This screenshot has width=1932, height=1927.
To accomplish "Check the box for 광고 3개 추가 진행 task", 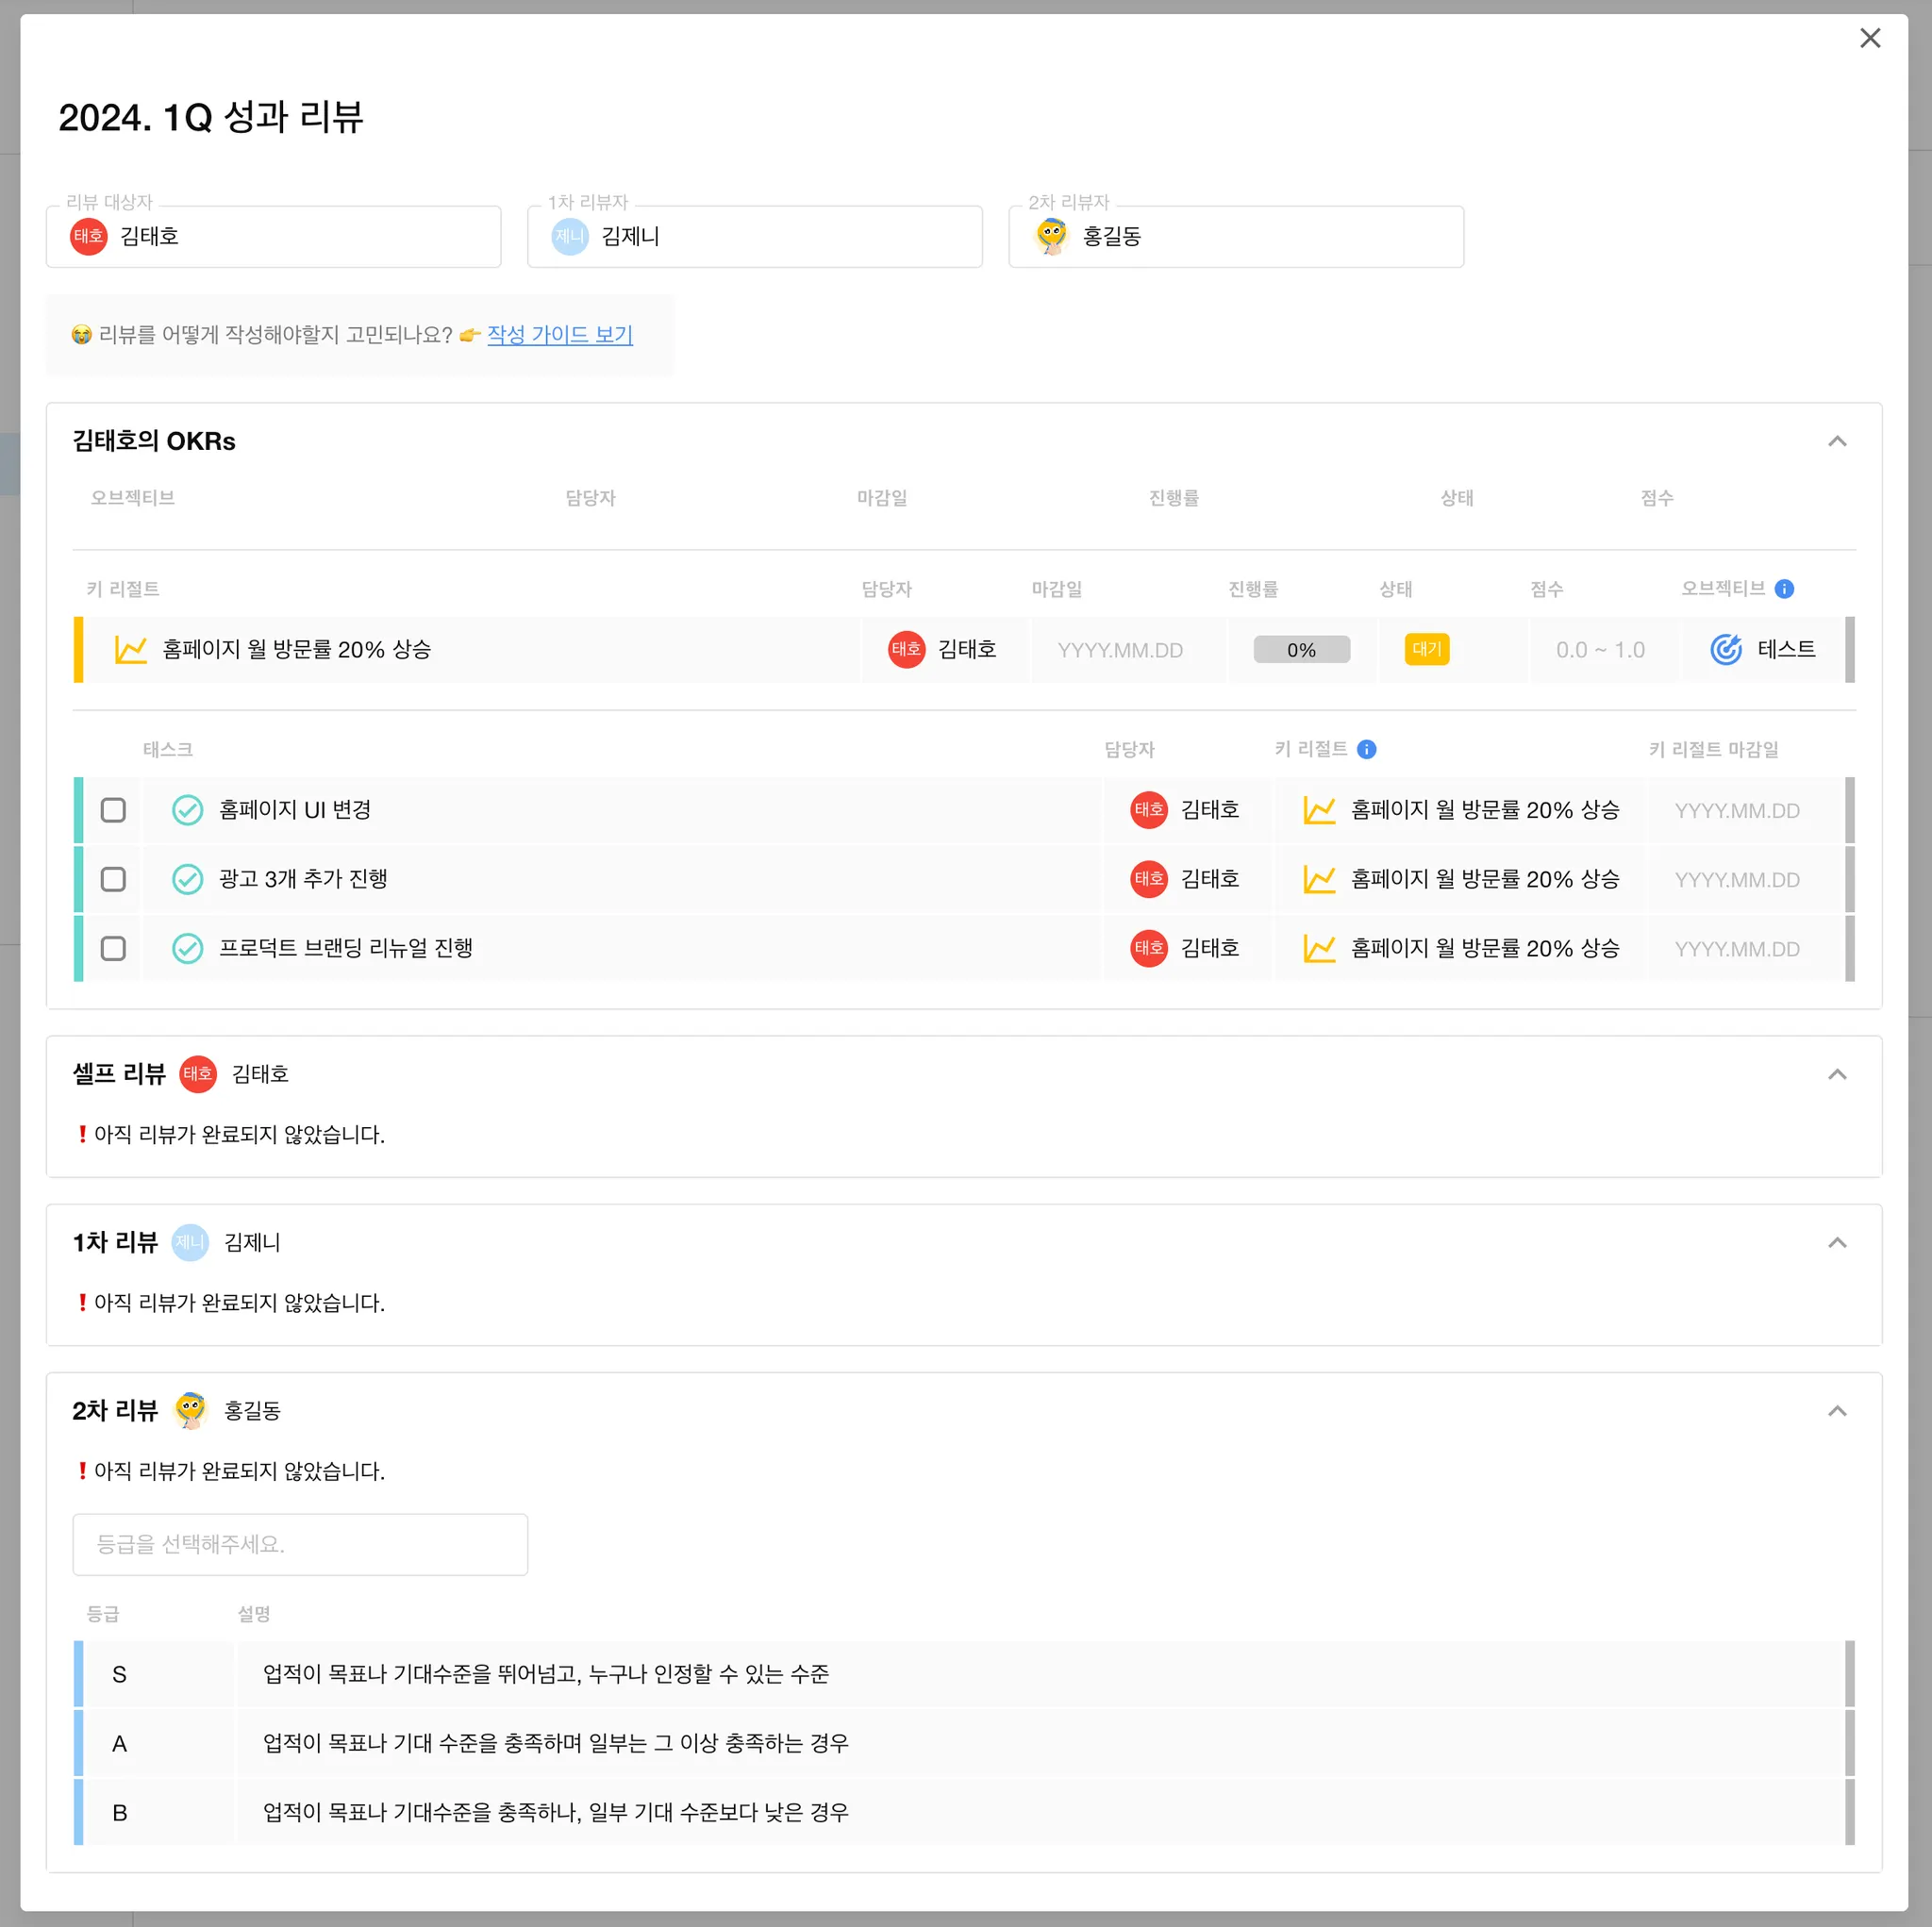I will [113, 879].
